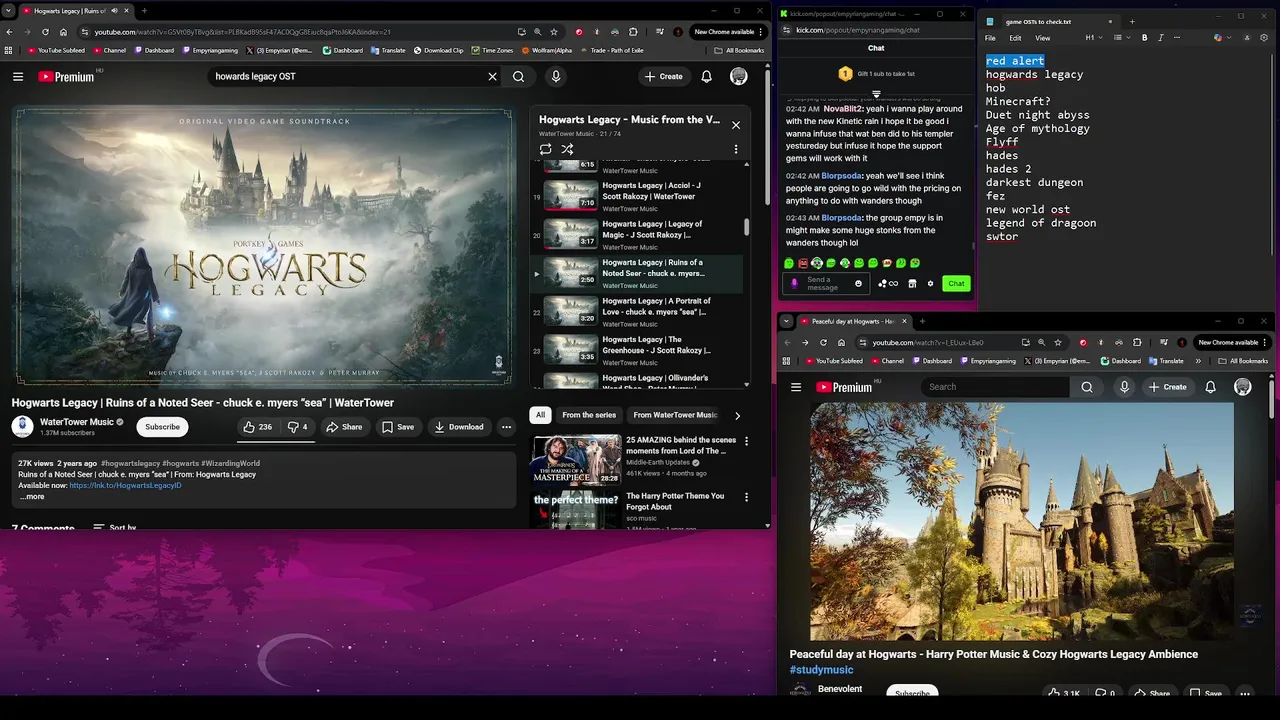Subscribe to WaterTower Music channel
Image resolution: width=1280 pixels, height=720 pixels.
[162, 427]
